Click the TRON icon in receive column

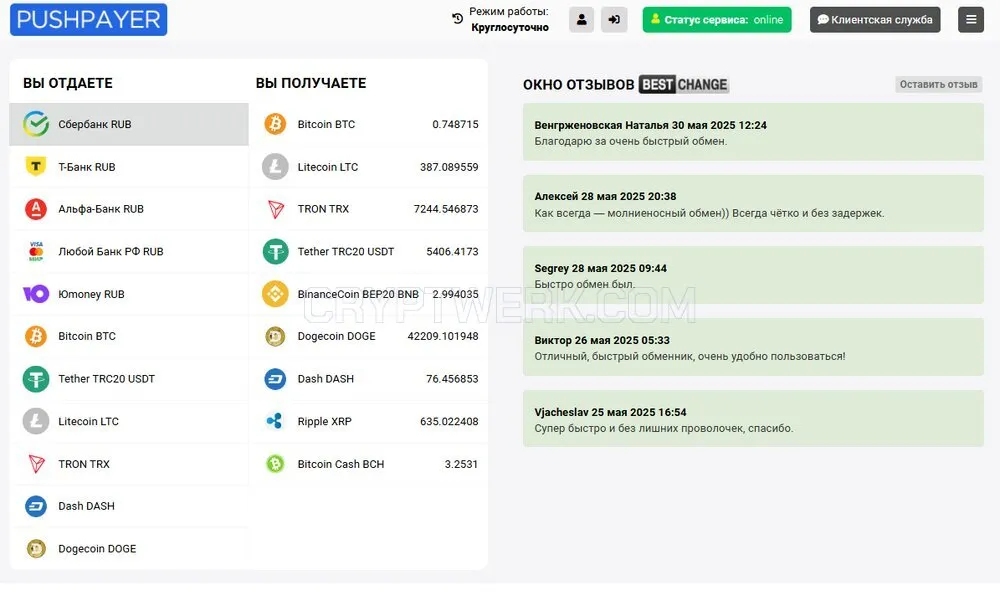point(276,209)
